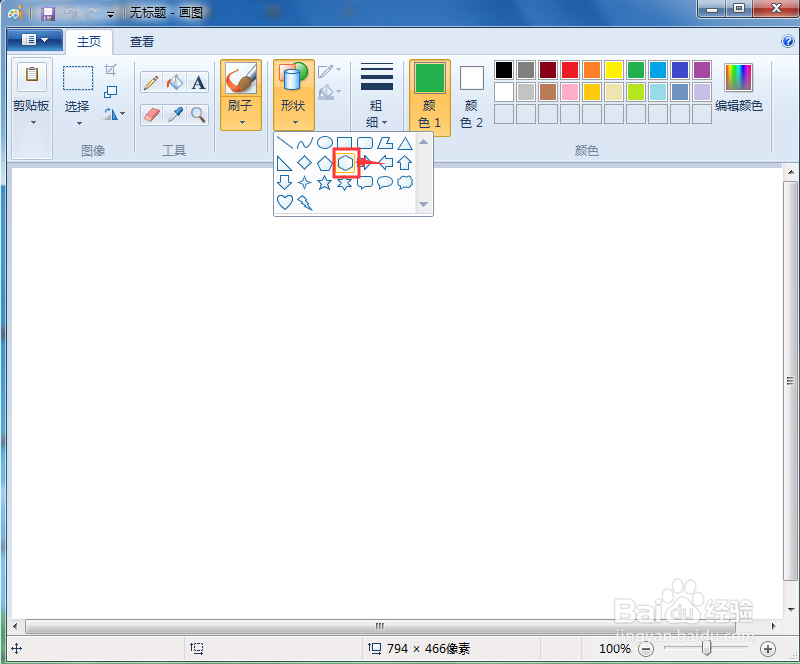
Task: Toggle 颜色 2 as active color
Action: 471,97
